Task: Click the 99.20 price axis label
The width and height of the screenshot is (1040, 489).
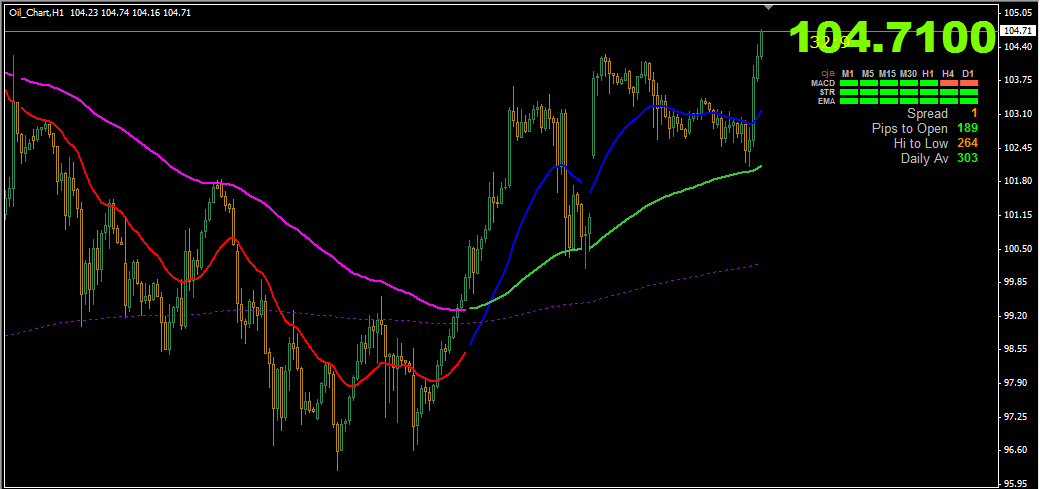Action: (x=1017, y=315)
